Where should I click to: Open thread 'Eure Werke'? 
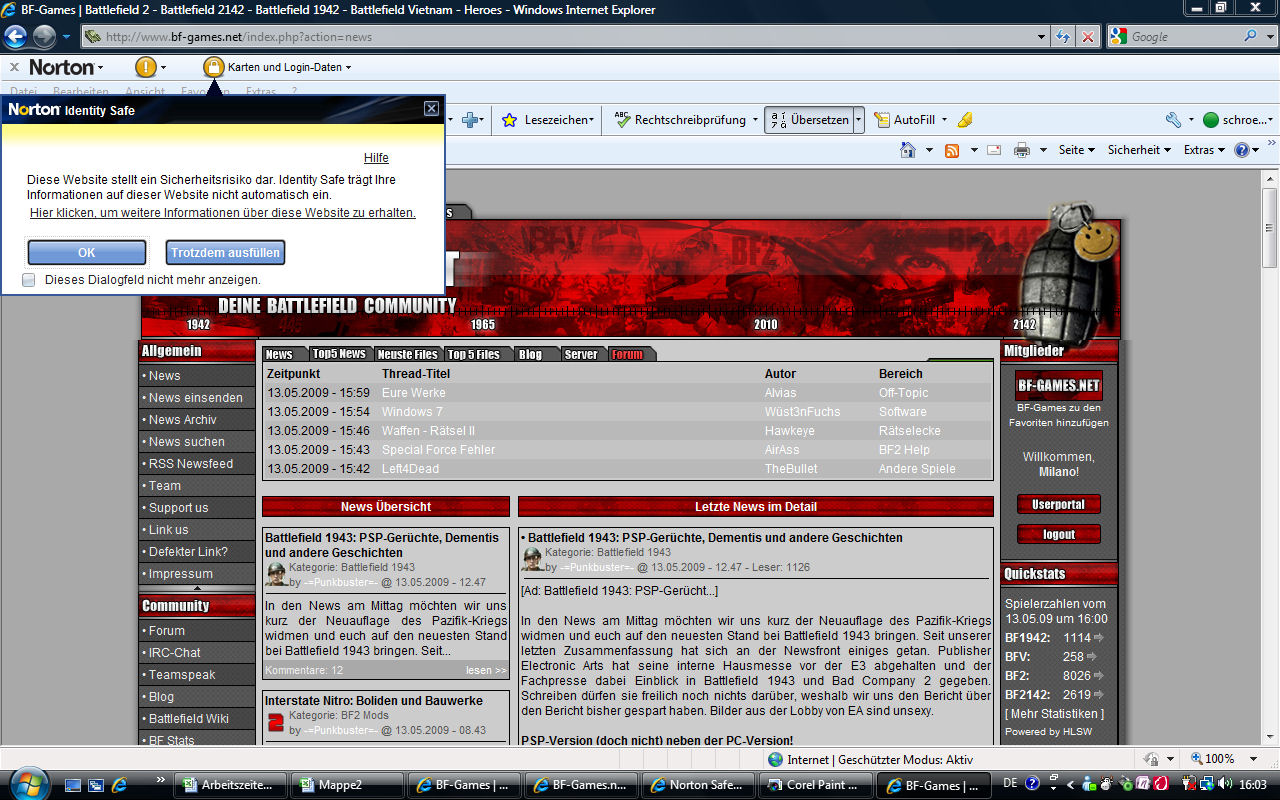click(414, 393)
